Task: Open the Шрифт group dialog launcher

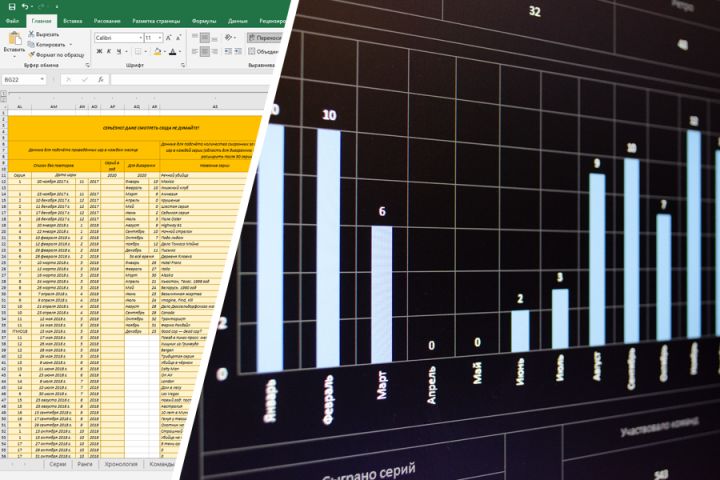Action: coord(183,65)
